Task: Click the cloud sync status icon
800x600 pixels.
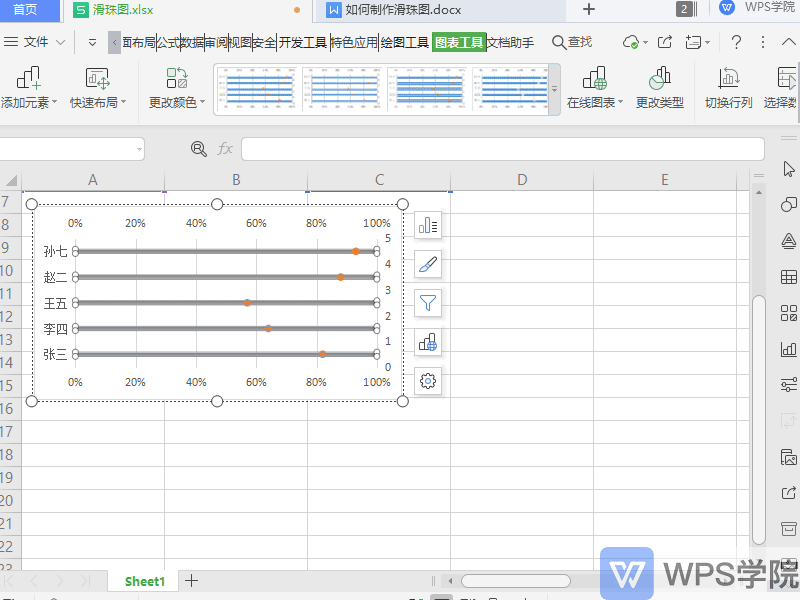Action: 632,42
